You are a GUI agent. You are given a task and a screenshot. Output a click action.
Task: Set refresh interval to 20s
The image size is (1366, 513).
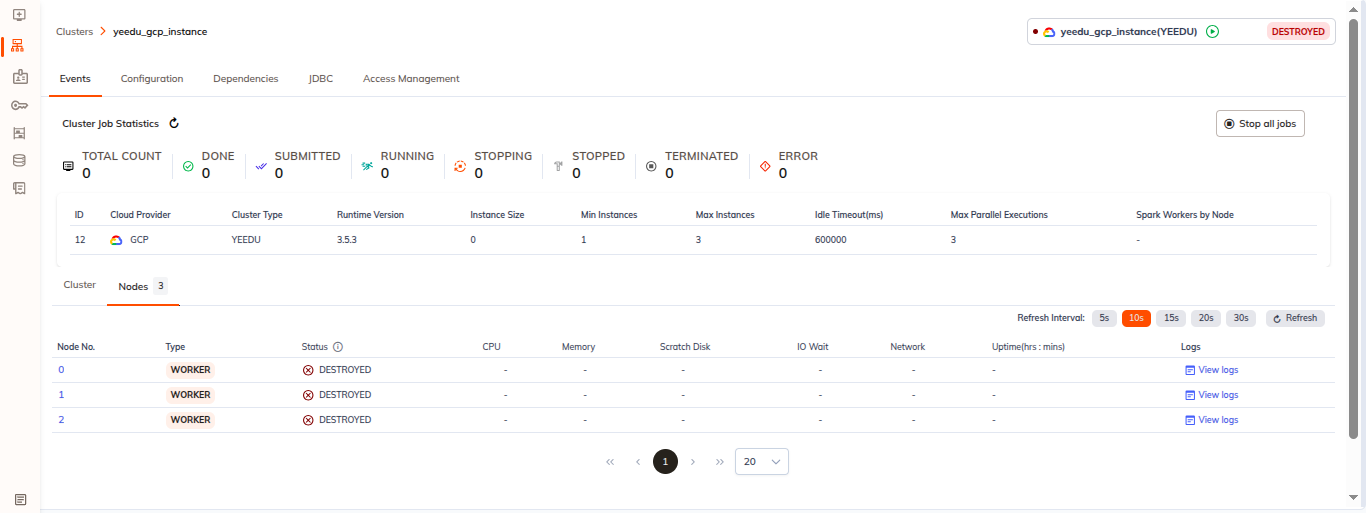pos(1206,318)
